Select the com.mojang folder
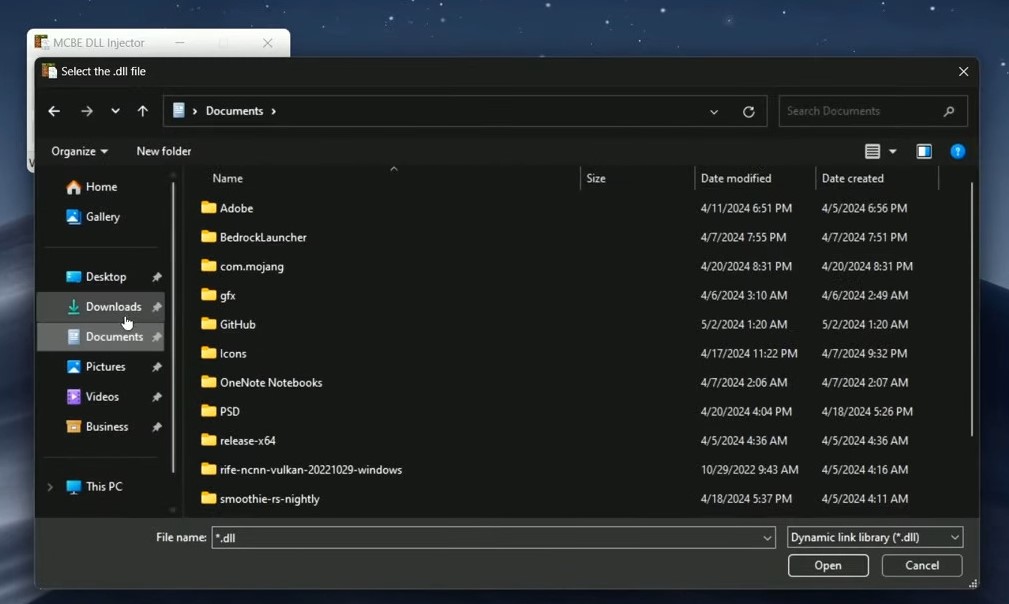 (x=251, y=266)
